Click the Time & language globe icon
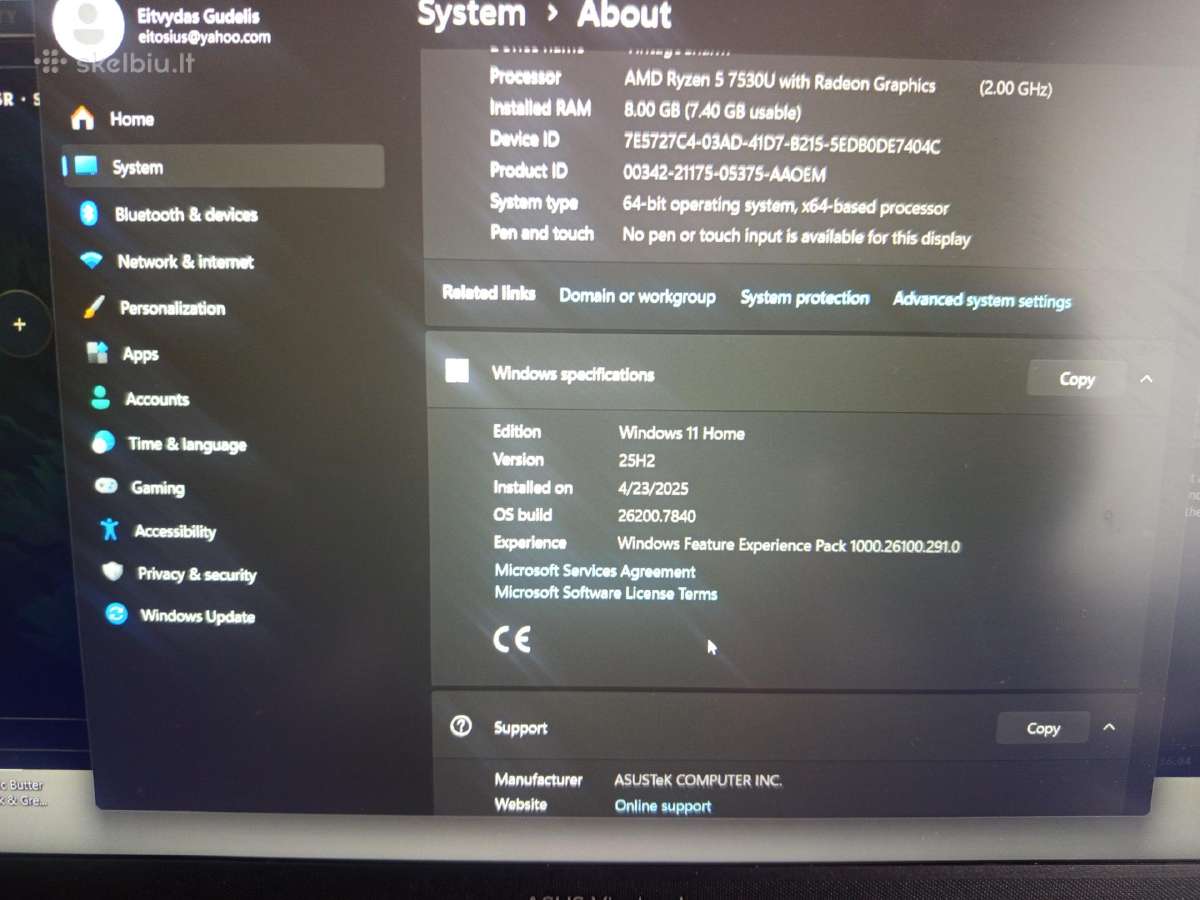The image size is (1200, 900). point(103,443)
